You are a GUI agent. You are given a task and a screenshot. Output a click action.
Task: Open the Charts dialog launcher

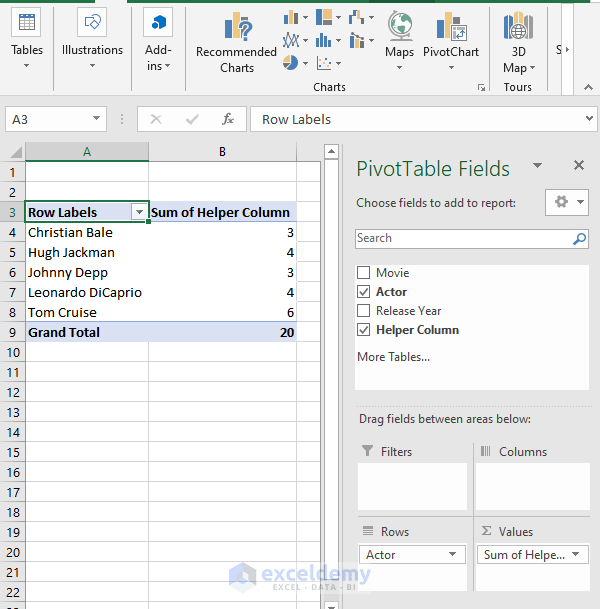click(482, 88)
